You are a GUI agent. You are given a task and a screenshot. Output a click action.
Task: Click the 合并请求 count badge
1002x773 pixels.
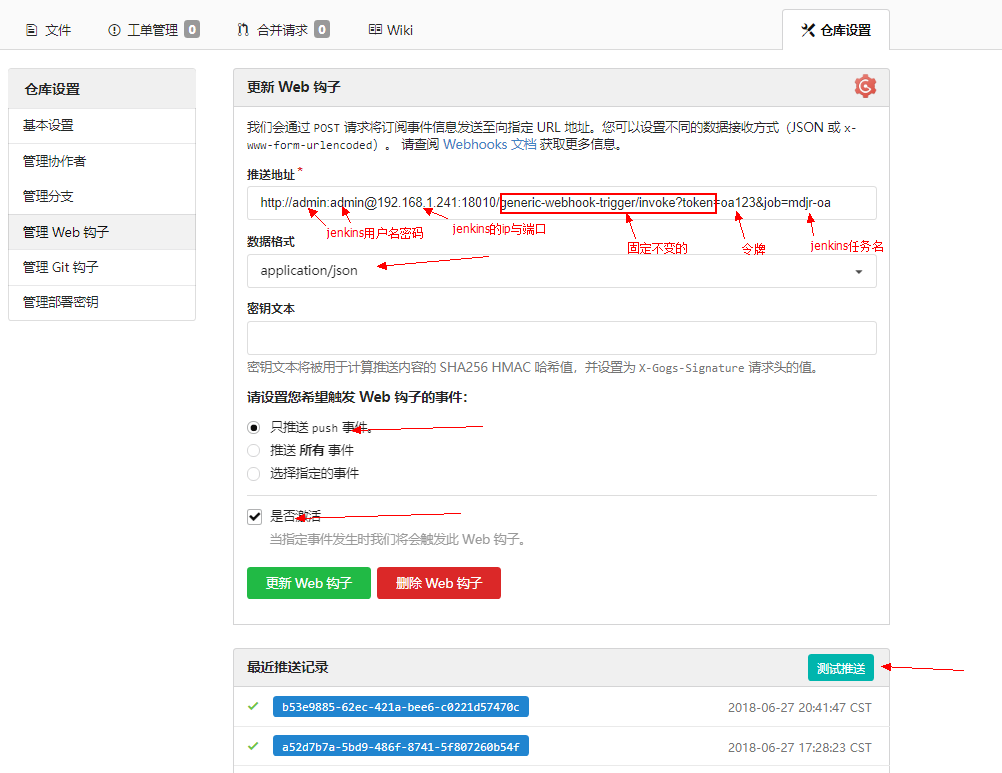(322, 29)
